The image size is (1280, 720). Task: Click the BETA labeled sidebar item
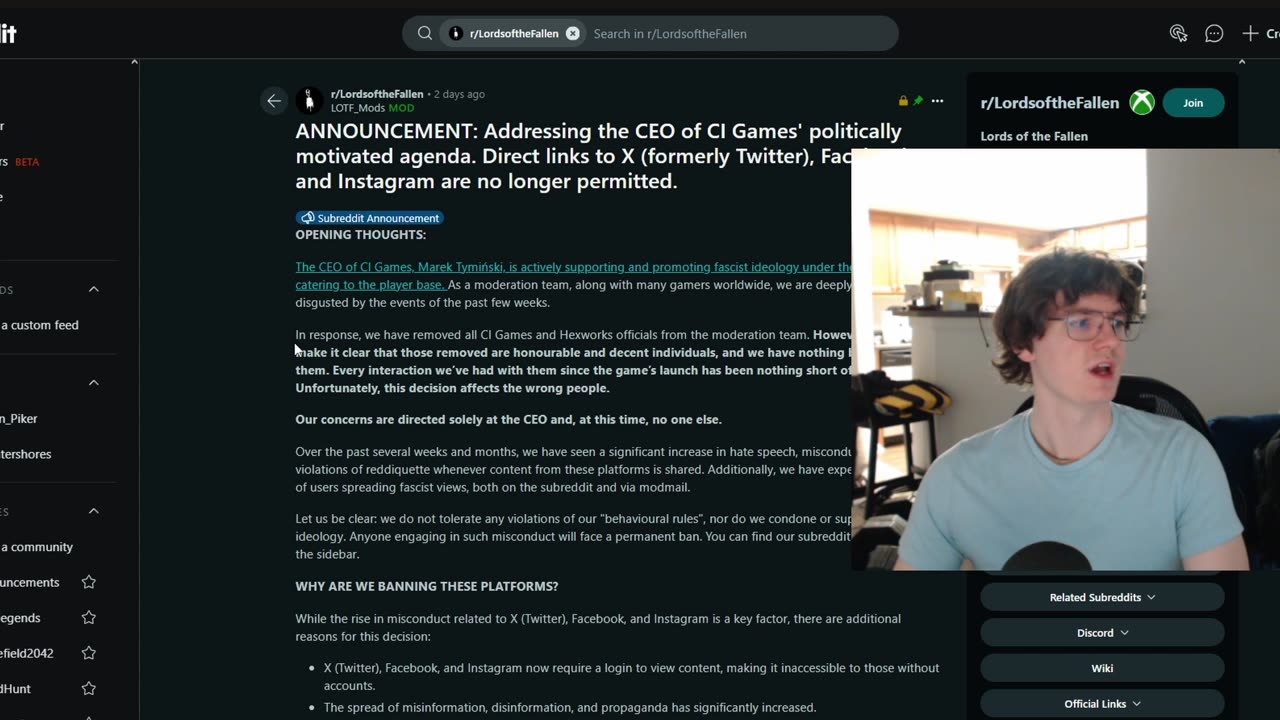point(20,162)
